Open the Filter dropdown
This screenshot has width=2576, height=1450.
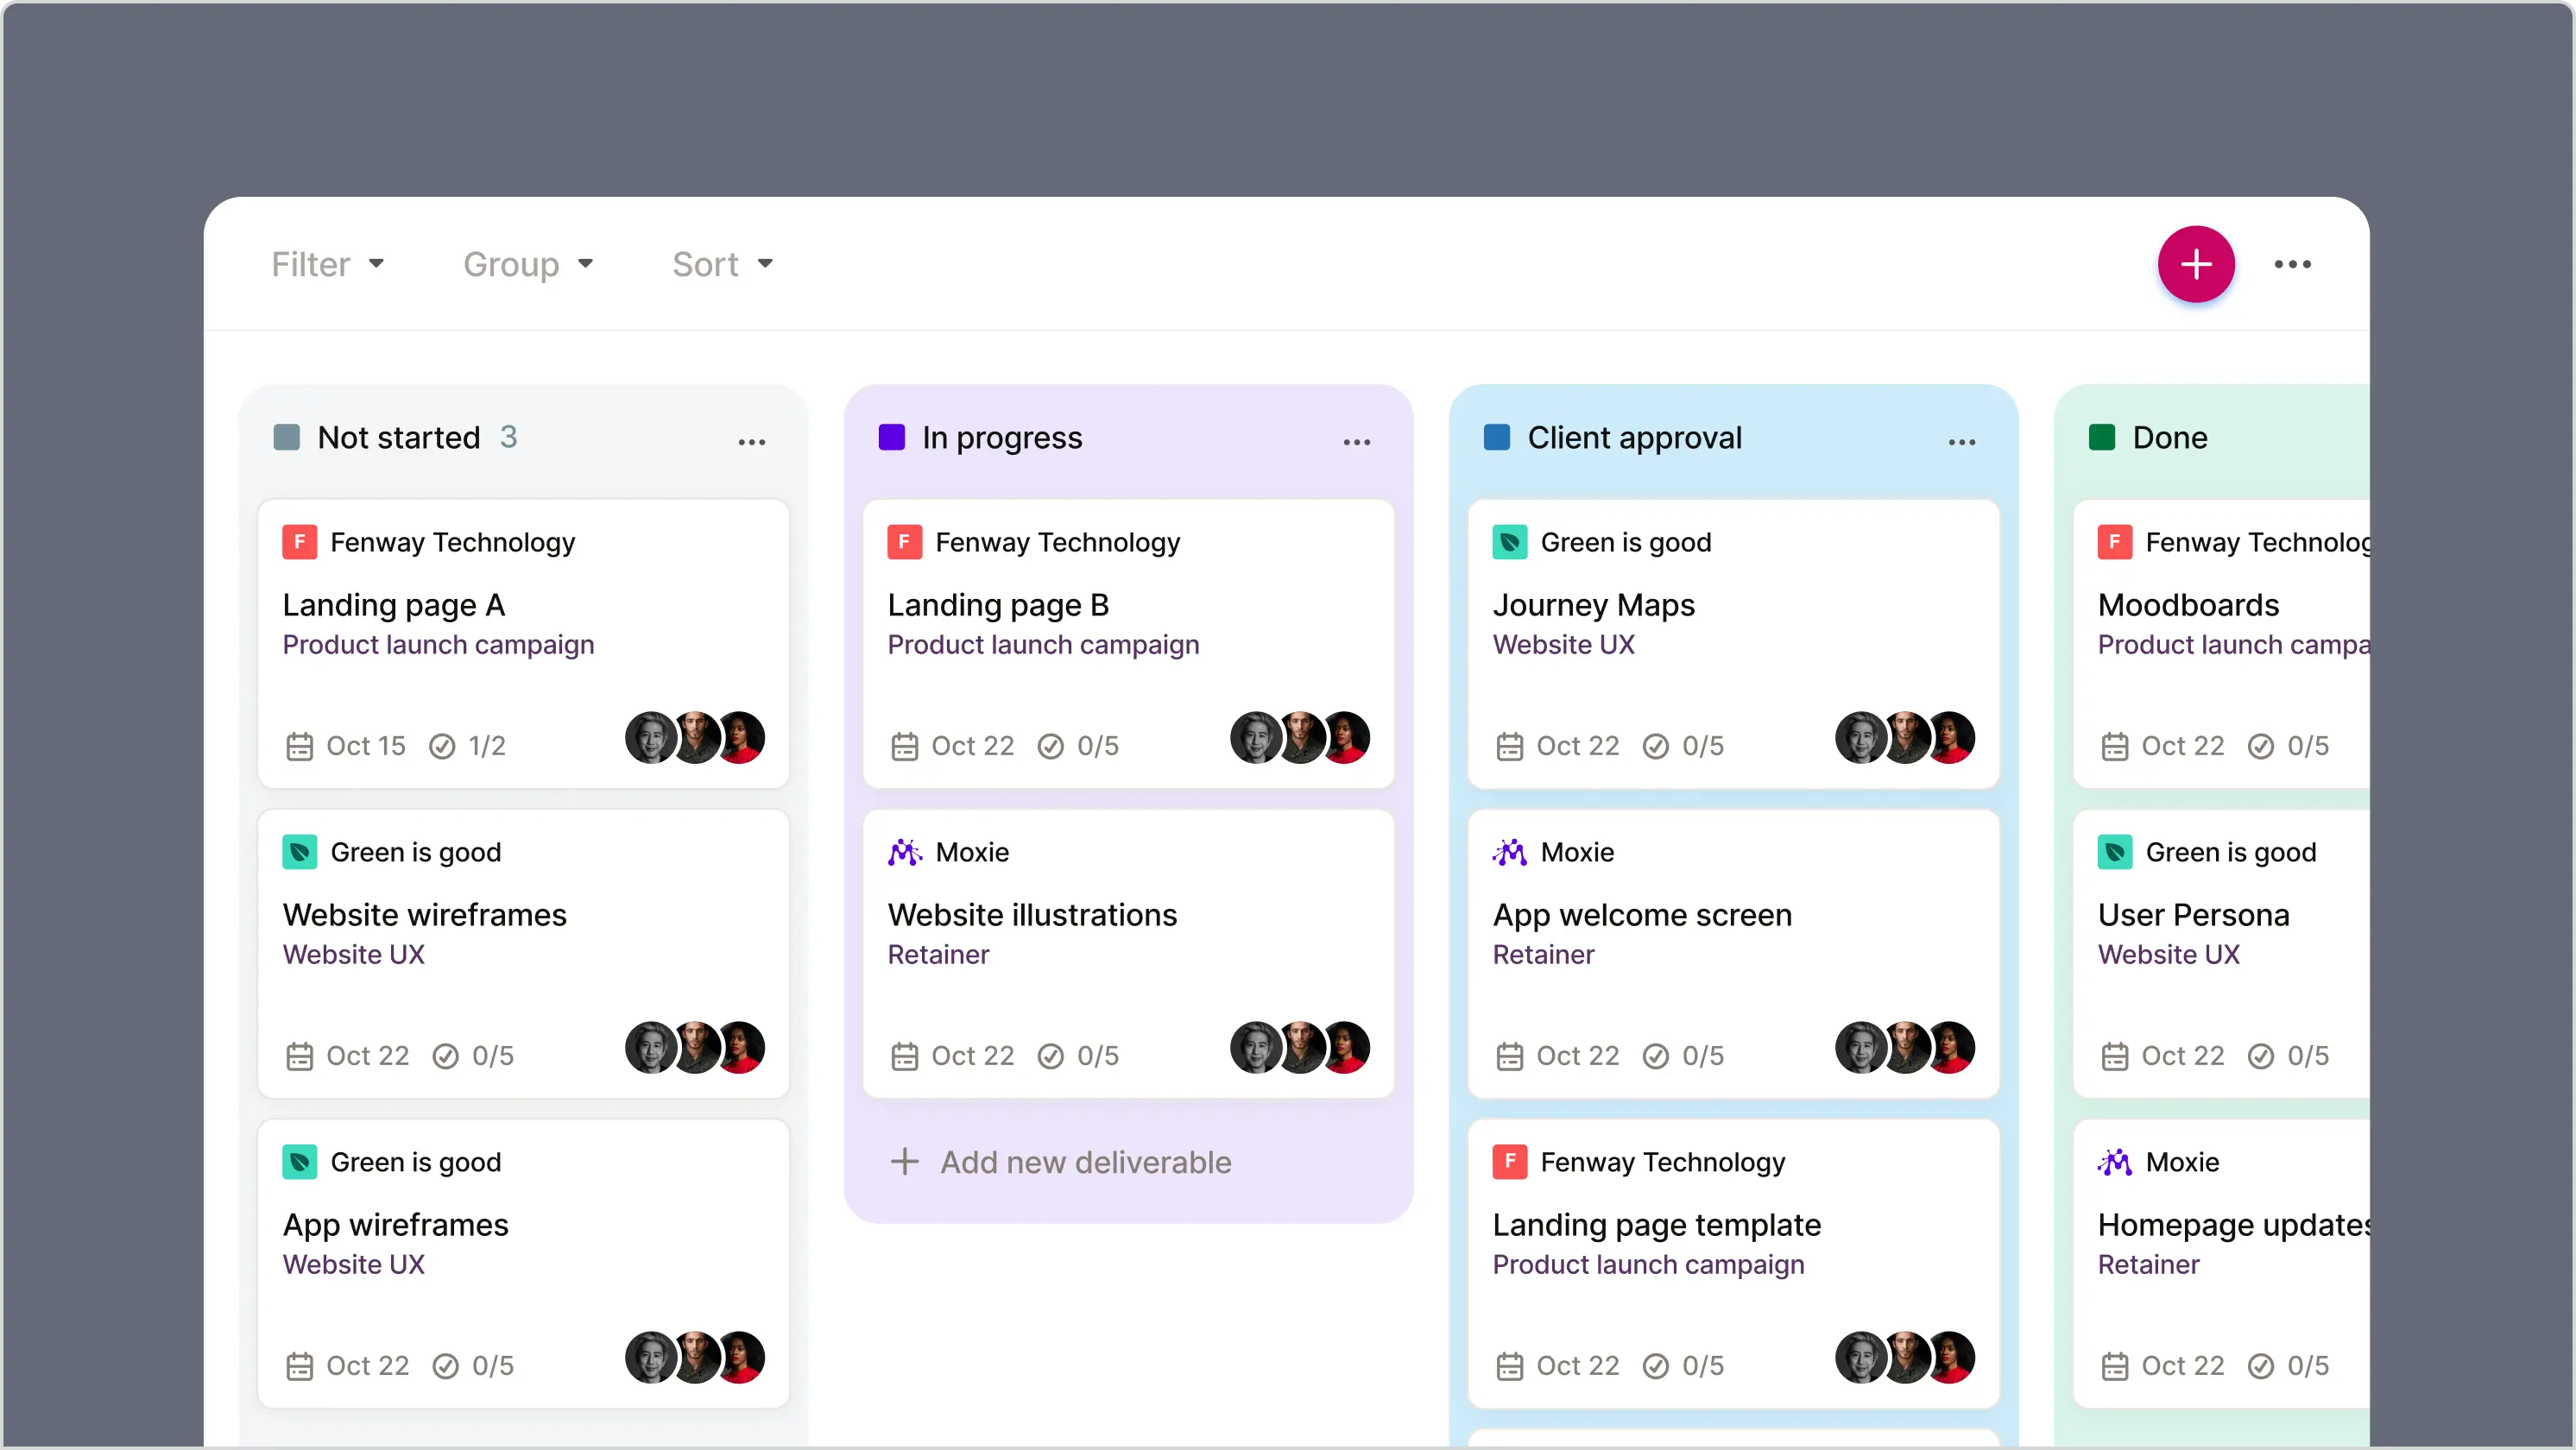tap(327, 264)
